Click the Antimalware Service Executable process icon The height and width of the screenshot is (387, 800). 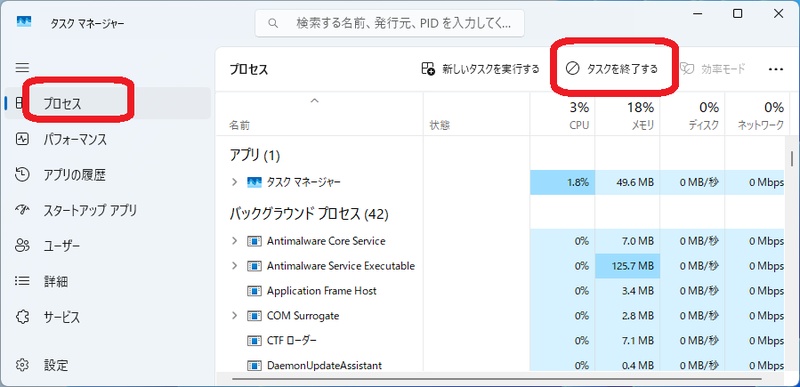(x=254, y=266)
